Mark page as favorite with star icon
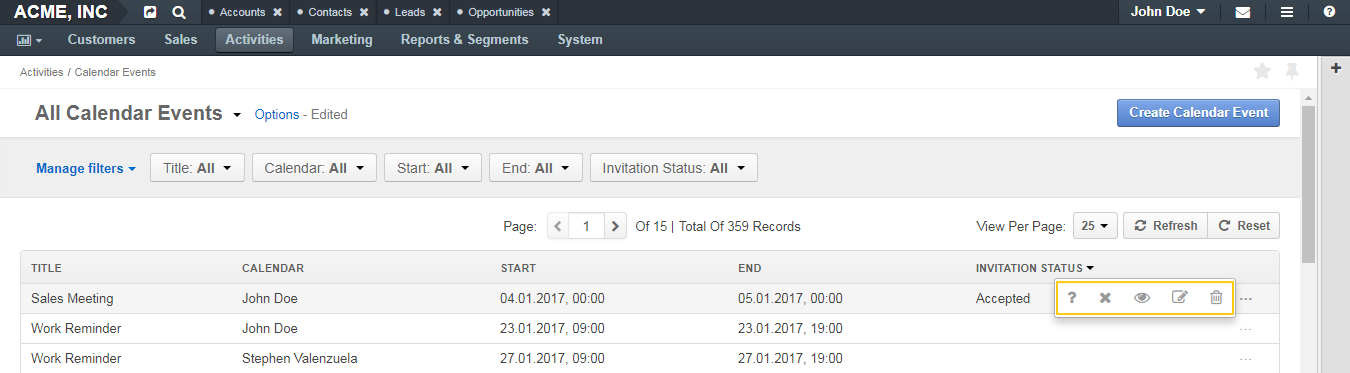Viewport: 1350px width, 373px height. pyautogui.click(x=1262, y=71)
